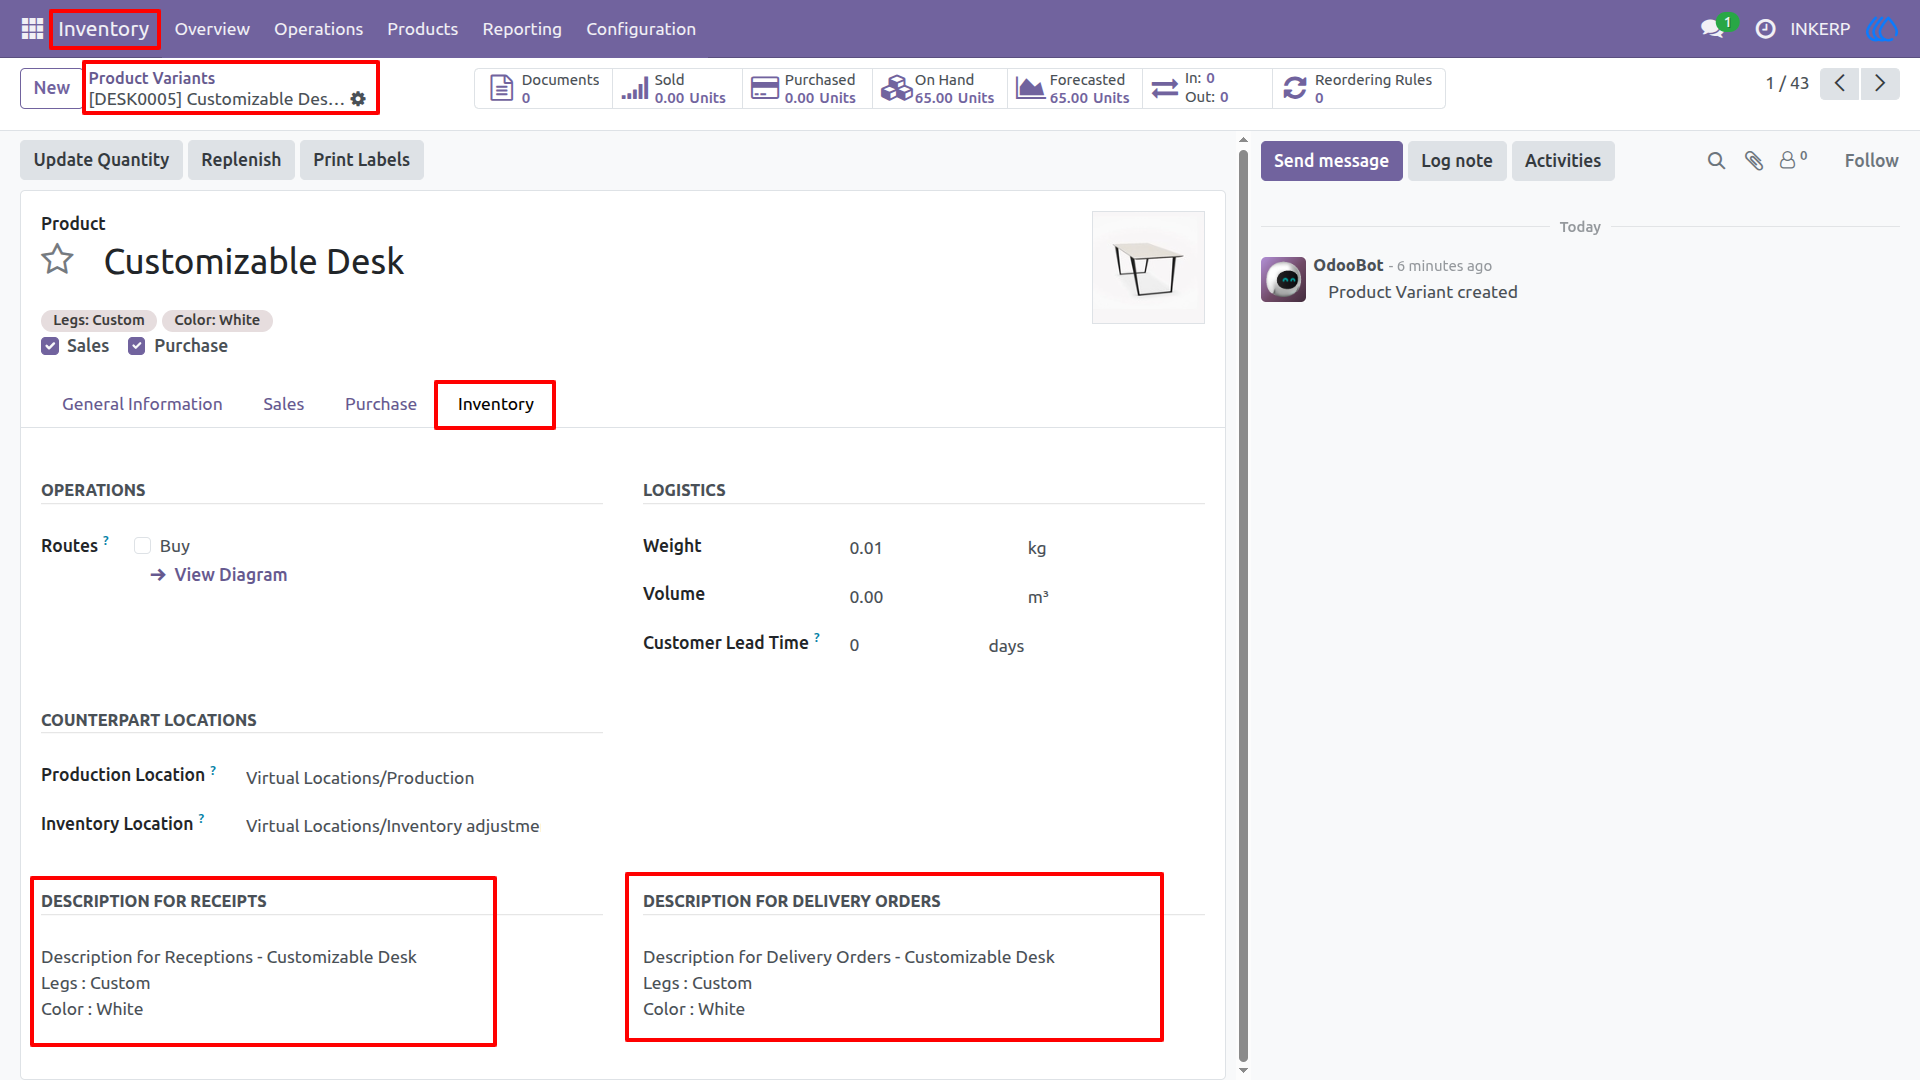Open the View Diagram link
The width and height of the screenshot is (1920, 1080).
[x=219, y=575]
